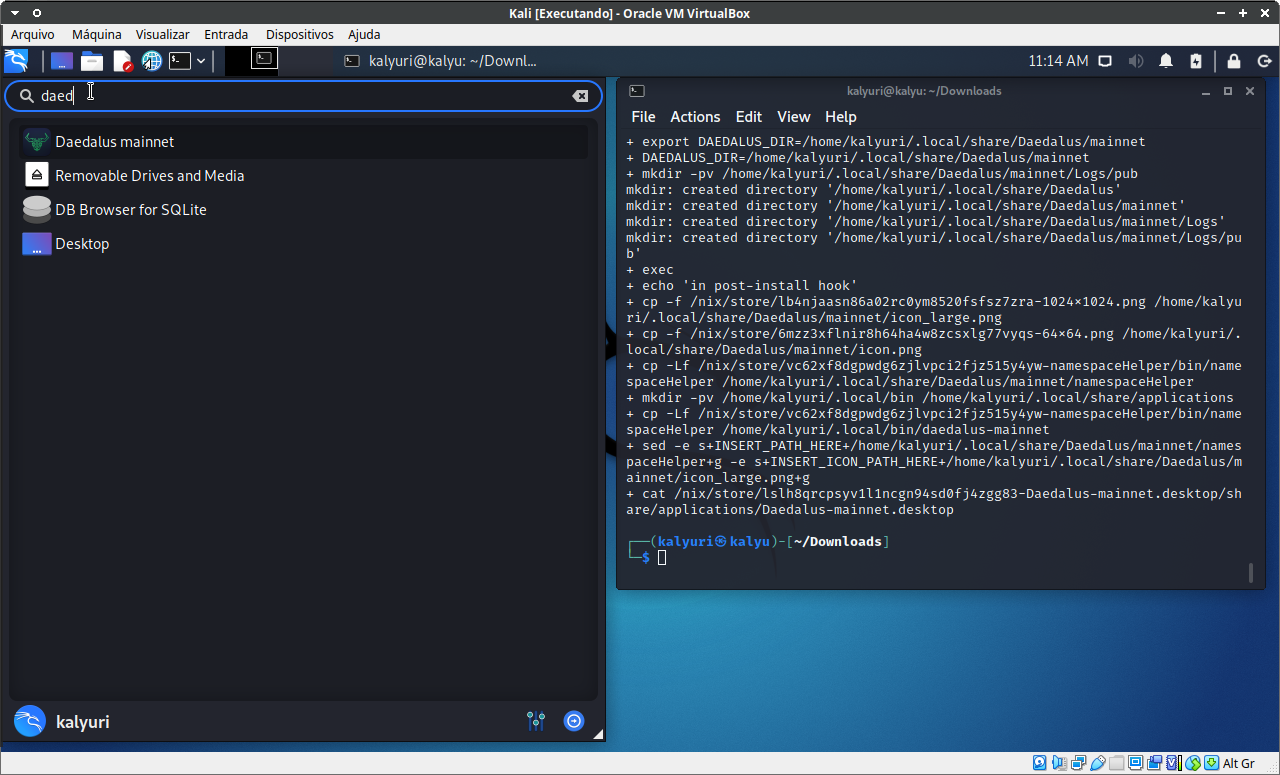The image size is (1280, 775).
Task: Open VirtualBox window menu arrow in title bar
Action: click(14, 13)
